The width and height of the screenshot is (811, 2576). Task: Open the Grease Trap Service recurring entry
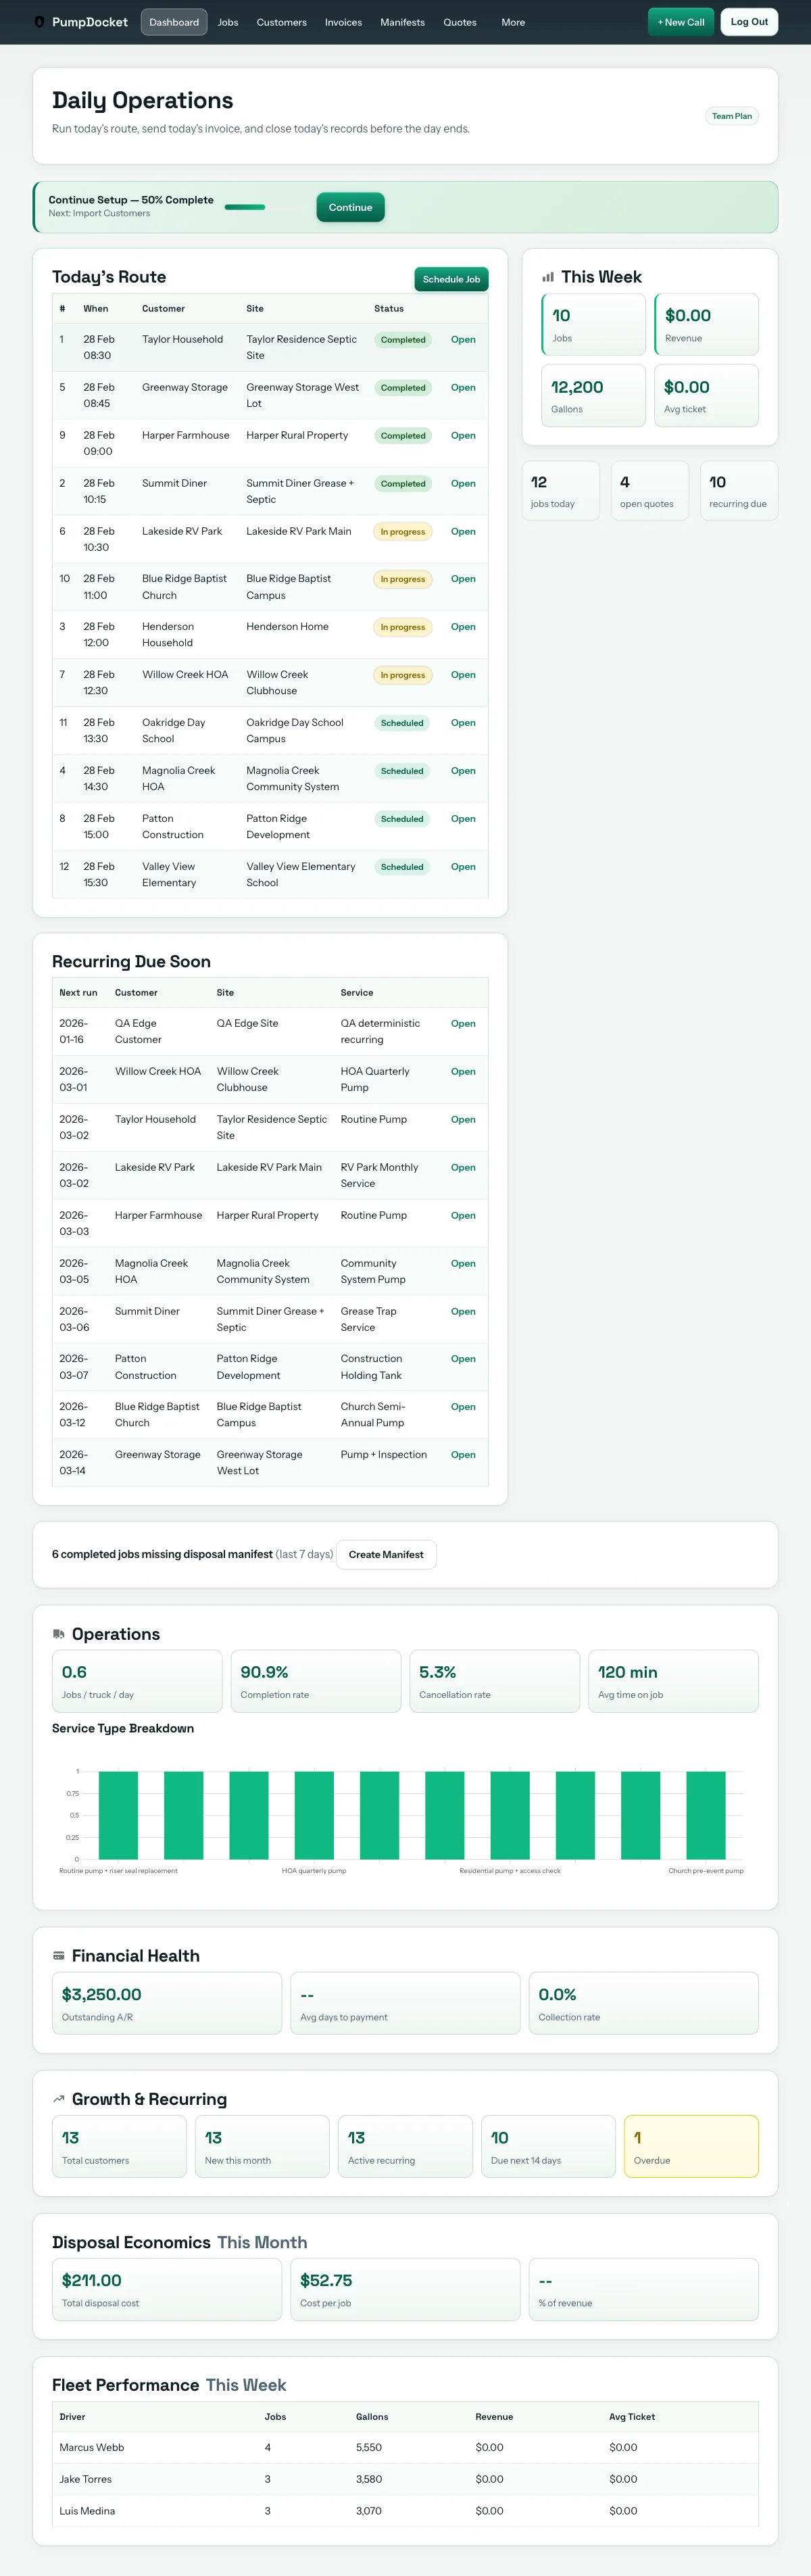coord(463,1312)
